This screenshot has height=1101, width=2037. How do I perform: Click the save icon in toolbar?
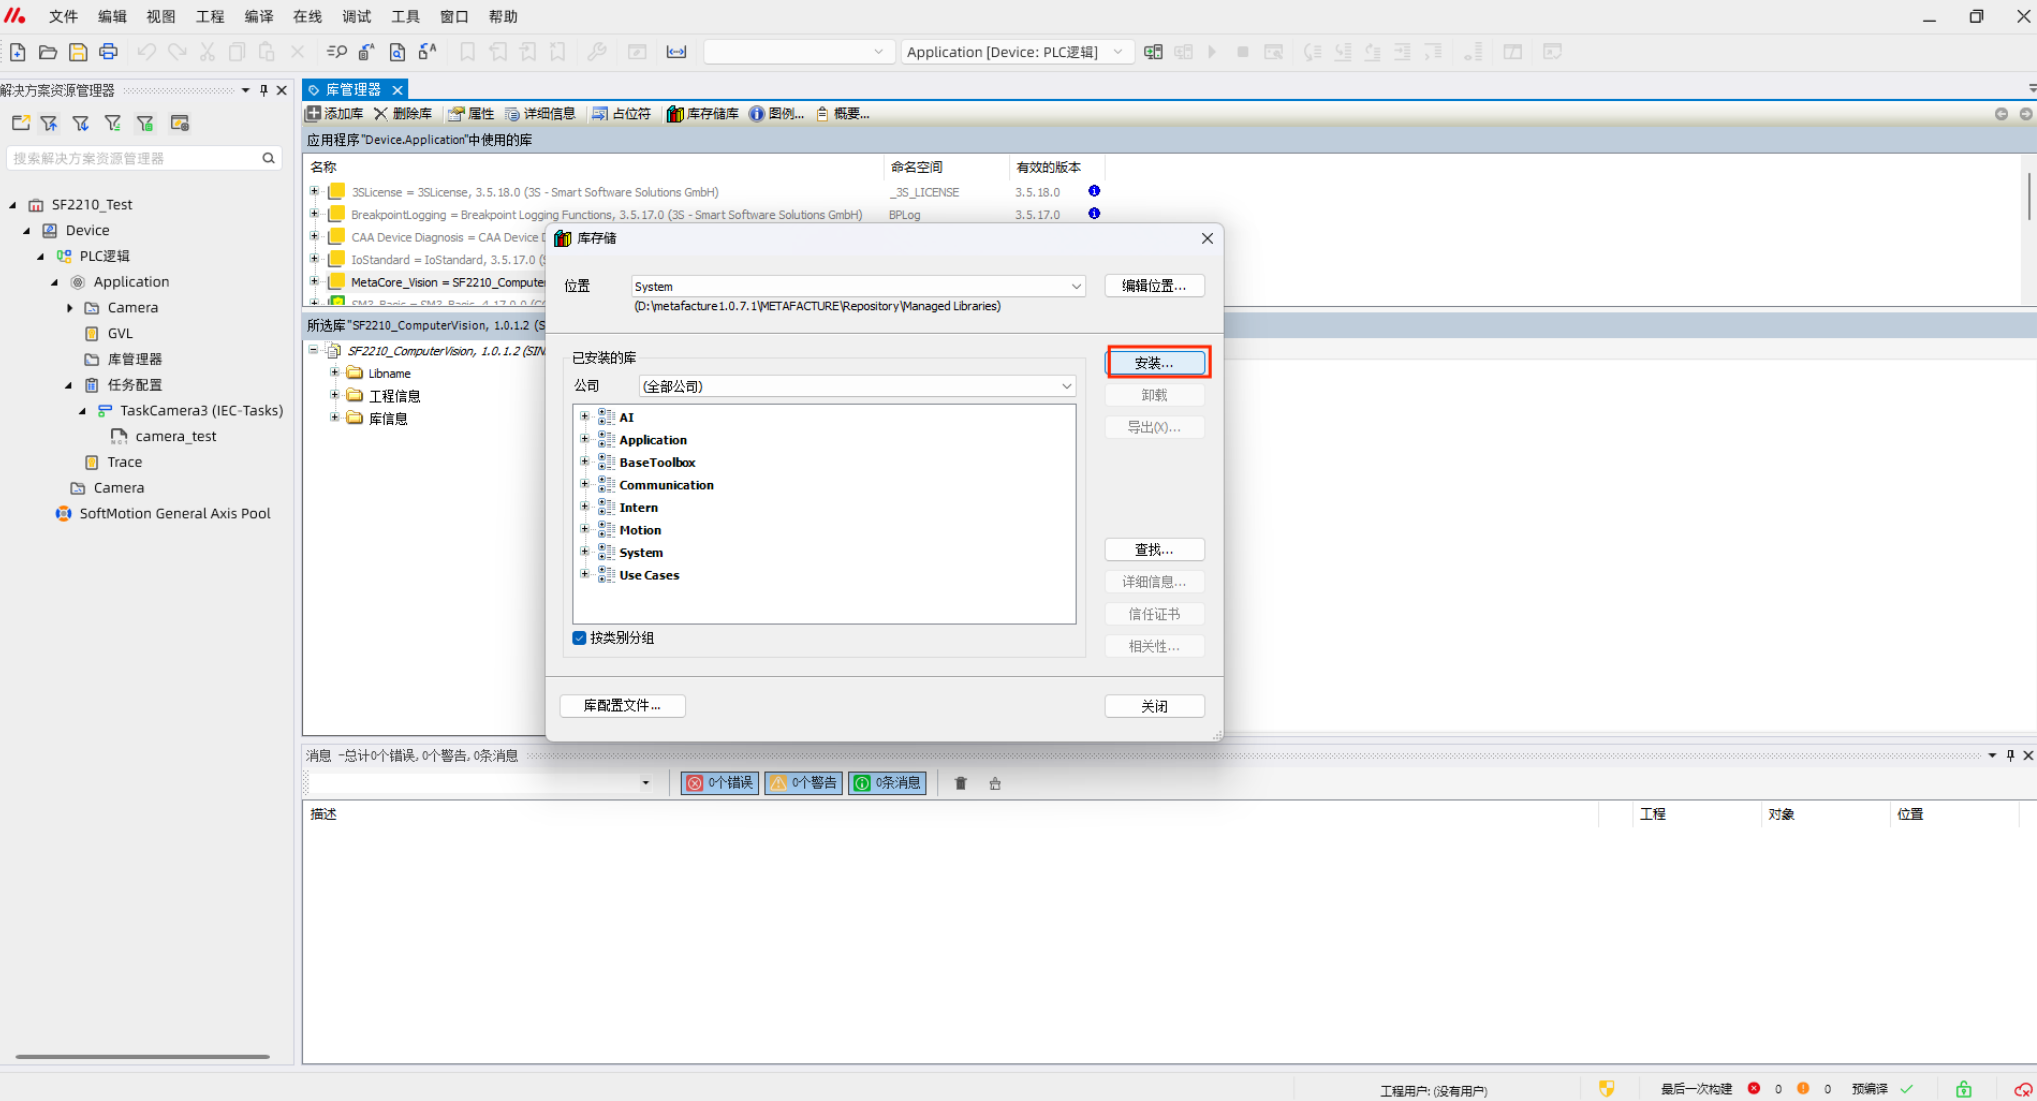point(78,52)
